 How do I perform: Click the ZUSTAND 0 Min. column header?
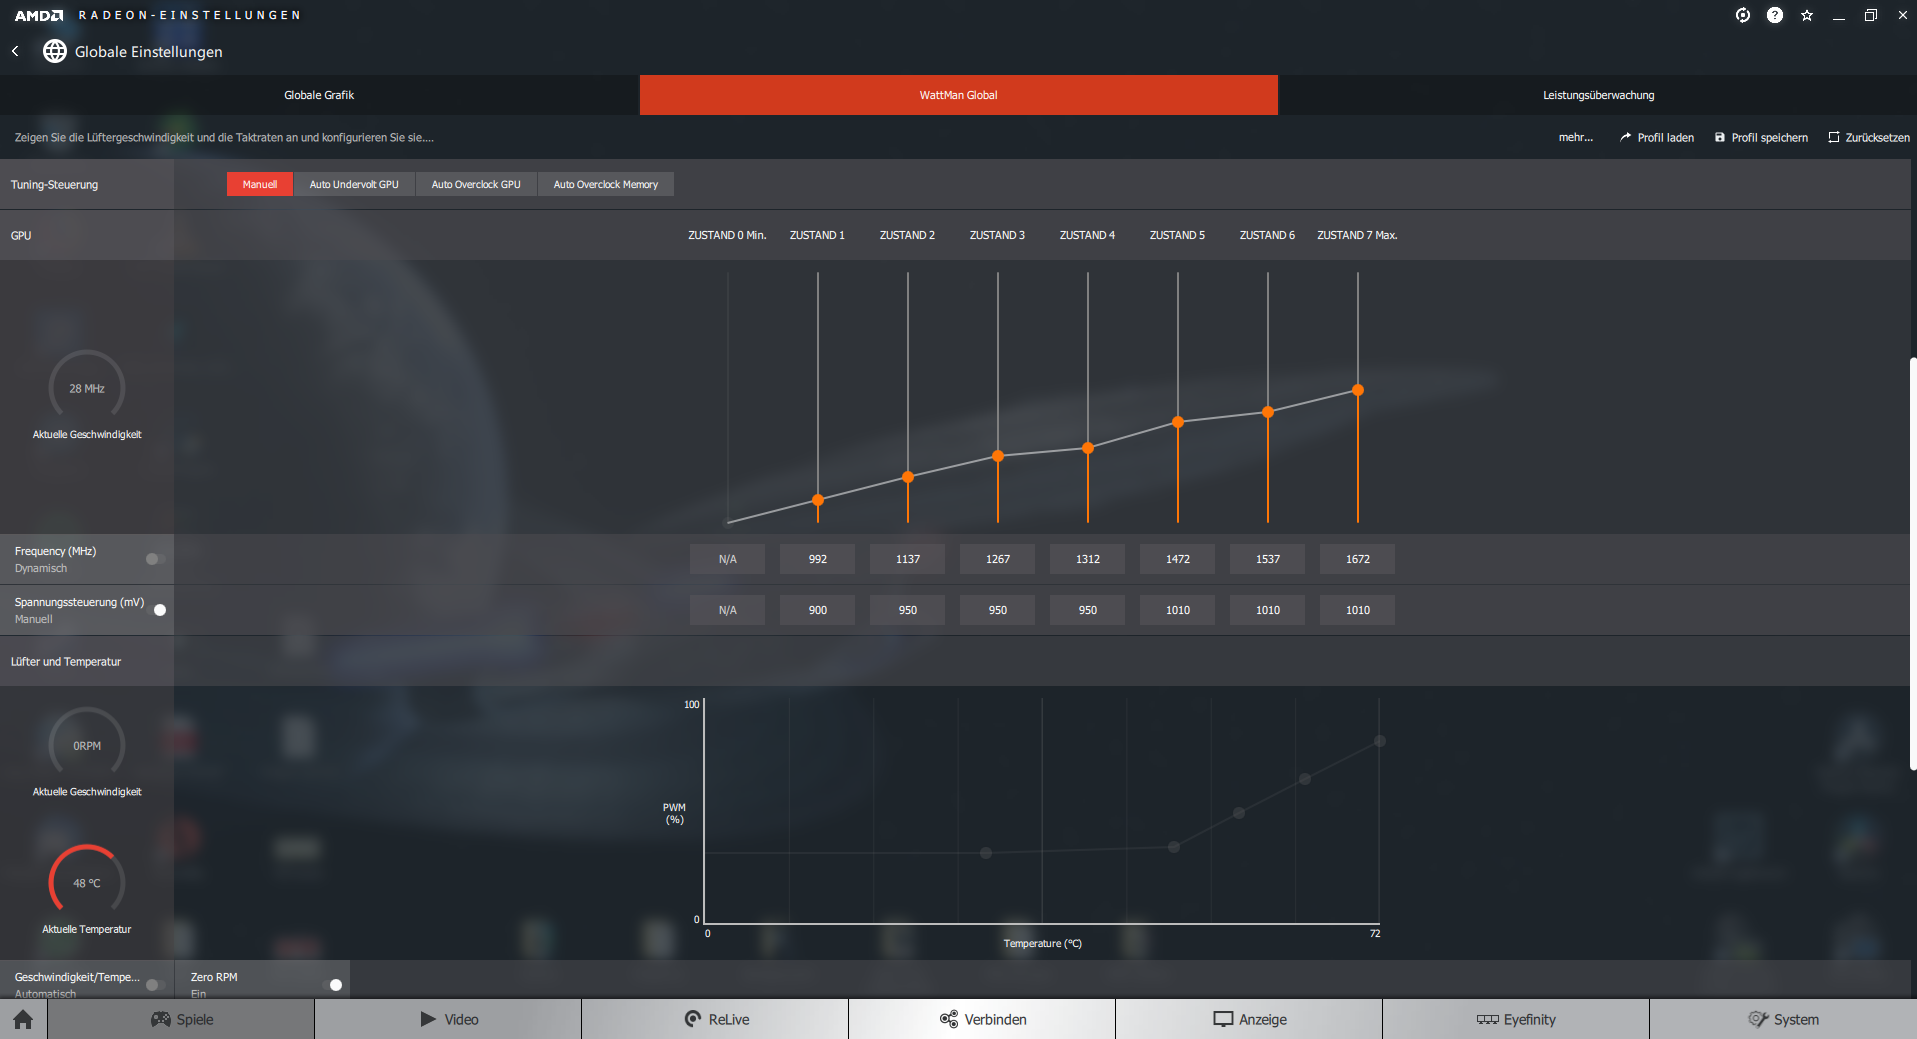(x=727, y=235)
